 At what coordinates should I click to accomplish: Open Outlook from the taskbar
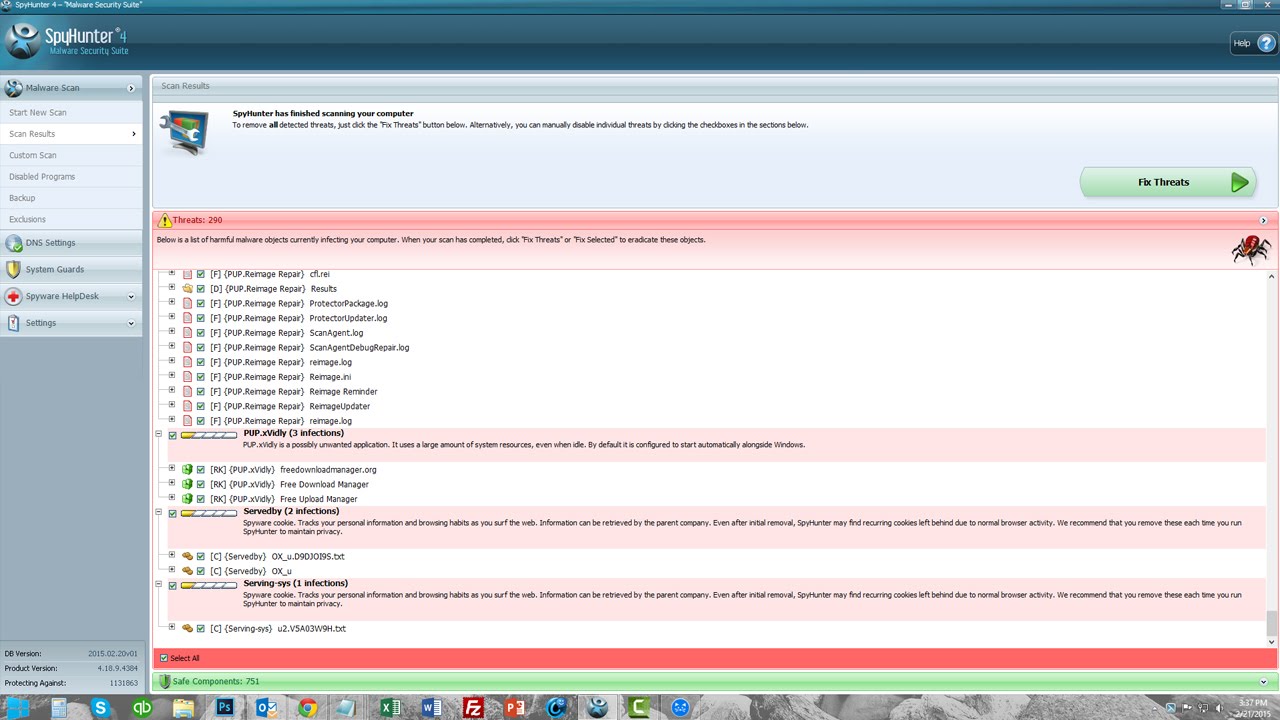pos(266,708)
